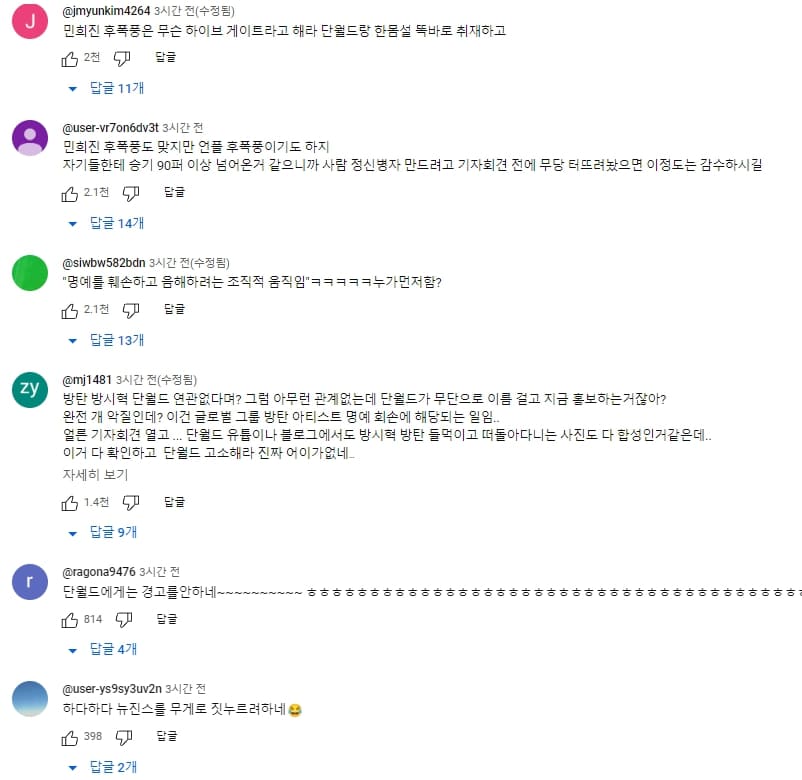Open the teal zy profile avatar
The image size is (802, 780).
(x=30, y=390)
